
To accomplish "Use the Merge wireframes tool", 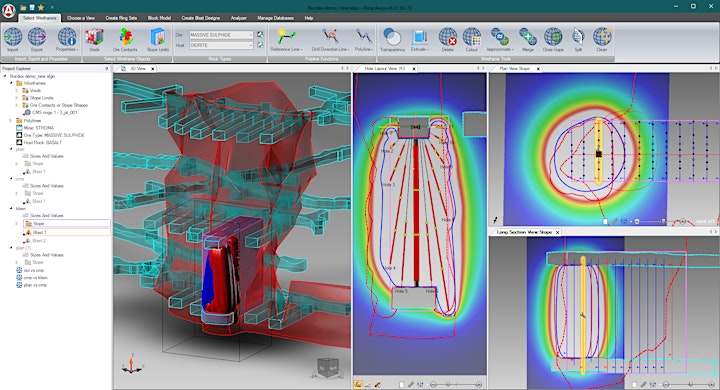I will coord(528,39).
